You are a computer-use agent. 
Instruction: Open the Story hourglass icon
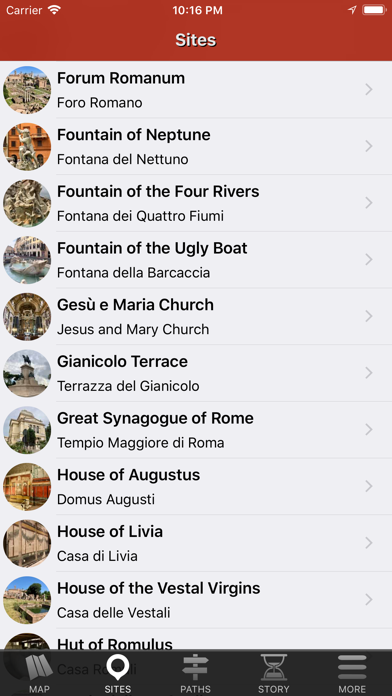click(x=273, y=668)
